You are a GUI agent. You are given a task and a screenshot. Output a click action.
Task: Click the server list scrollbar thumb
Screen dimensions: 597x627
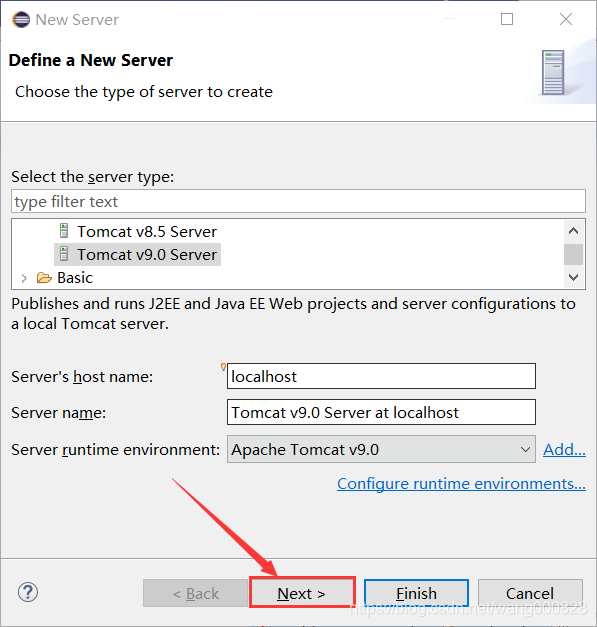tap(573, 254)
